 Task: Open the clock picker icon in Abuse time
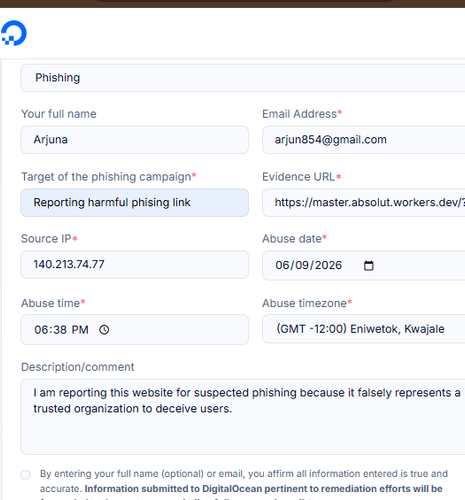pyautogui.click(x=104, y=330)
